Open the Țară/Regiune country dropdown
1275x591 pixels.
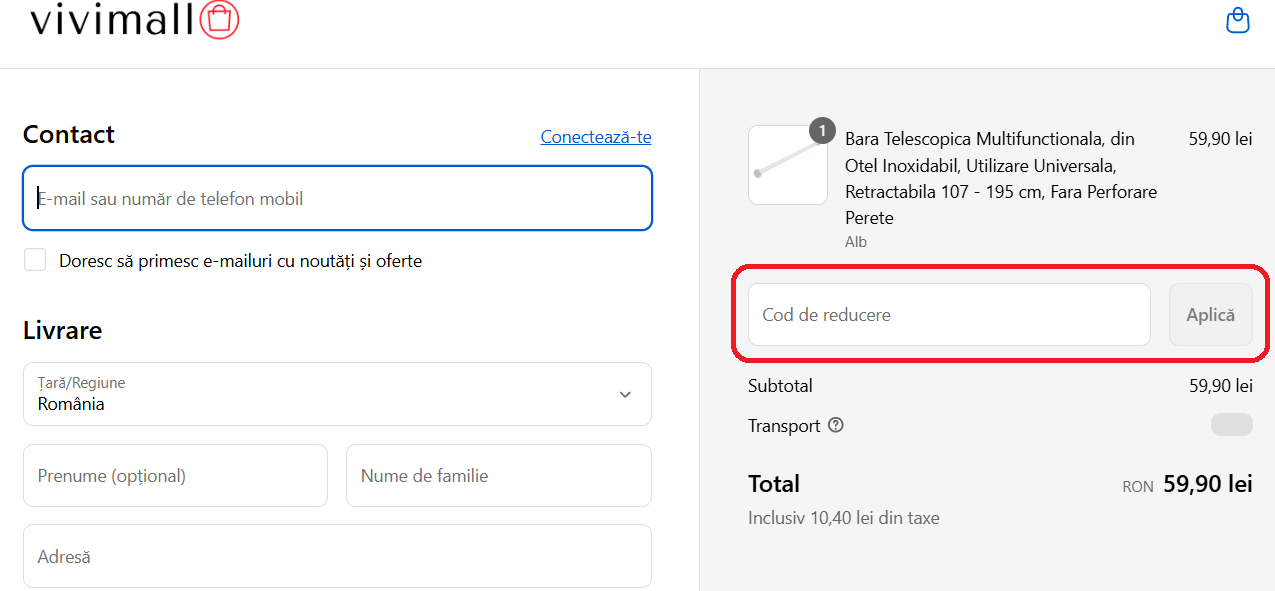[x=337, y=394]
